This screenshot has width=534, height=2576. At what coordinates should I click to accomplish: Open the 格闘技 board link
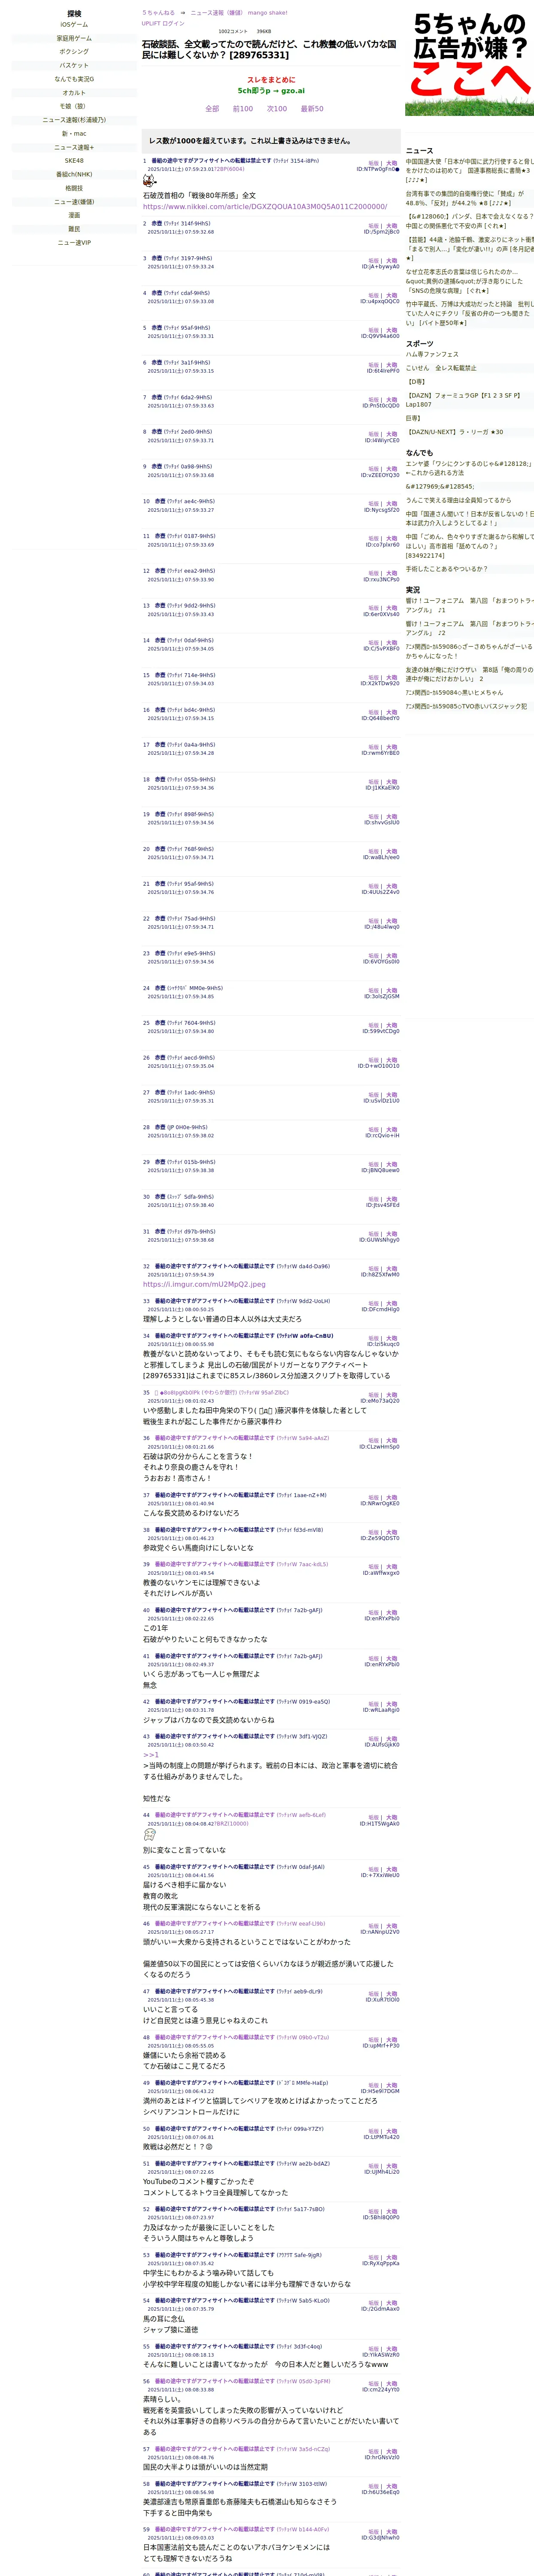coord(74,188)
